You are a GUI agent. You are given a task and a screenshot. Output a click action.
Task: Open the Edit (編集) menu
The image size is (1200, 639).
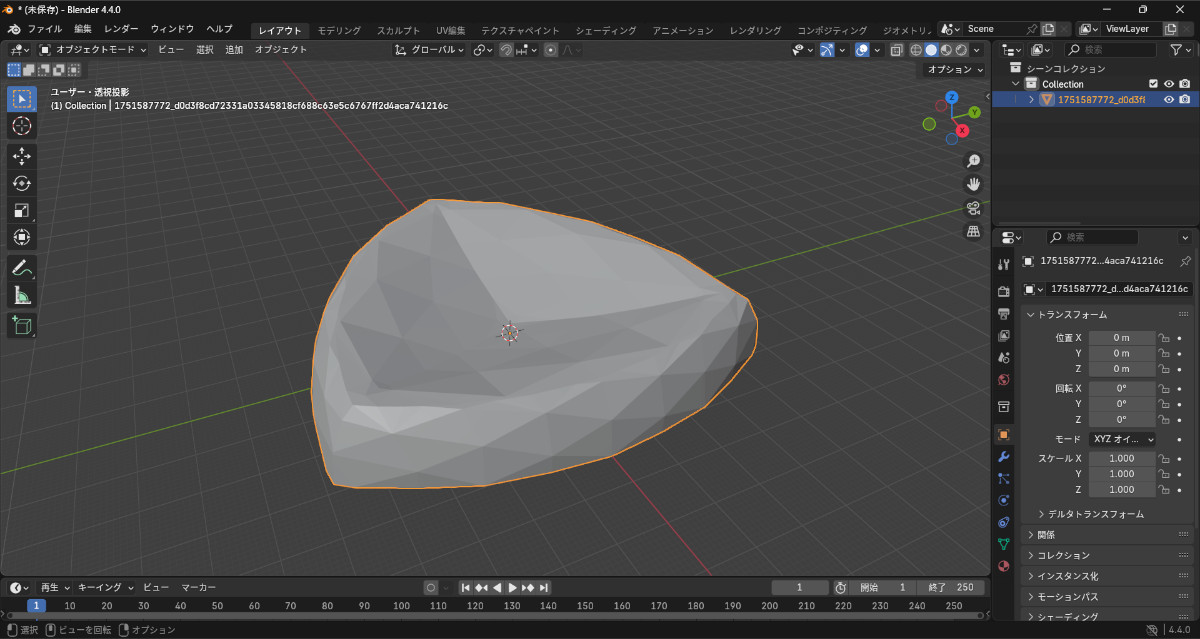point(83,29)
